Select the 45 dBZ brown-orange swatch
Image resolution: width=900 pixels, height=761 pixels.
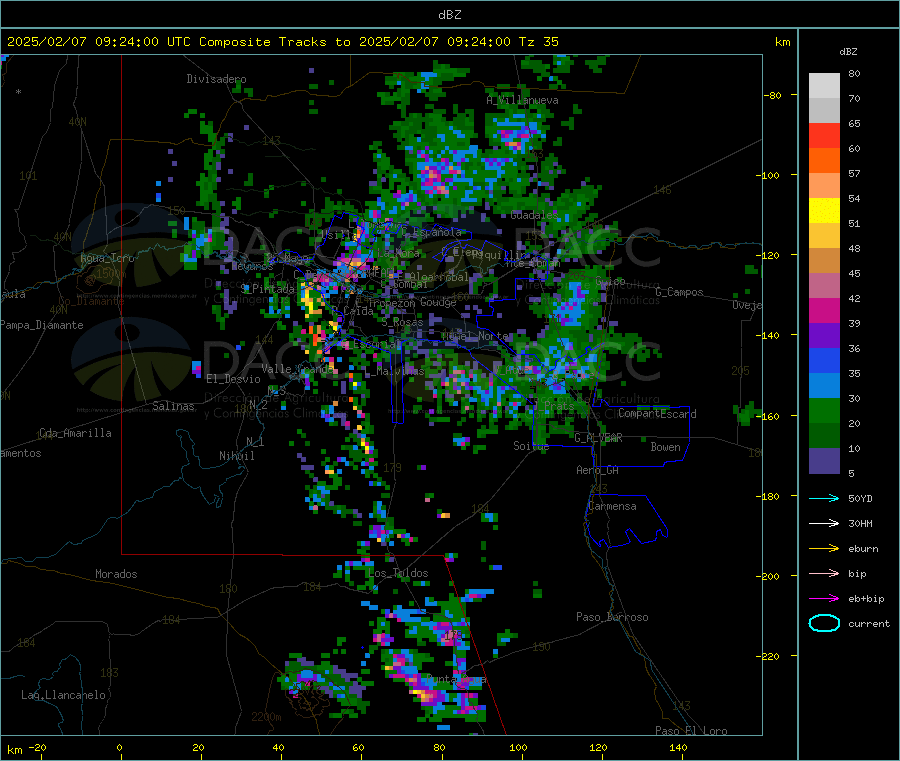[824, 261]
